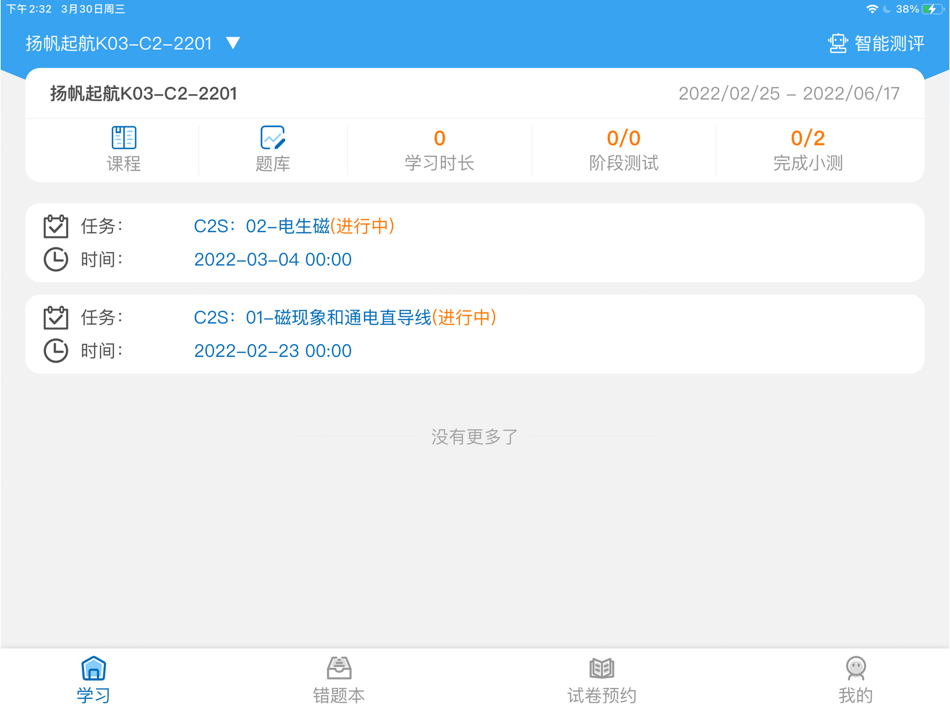Switch to the 试卷预约 tab

point(601,678)
